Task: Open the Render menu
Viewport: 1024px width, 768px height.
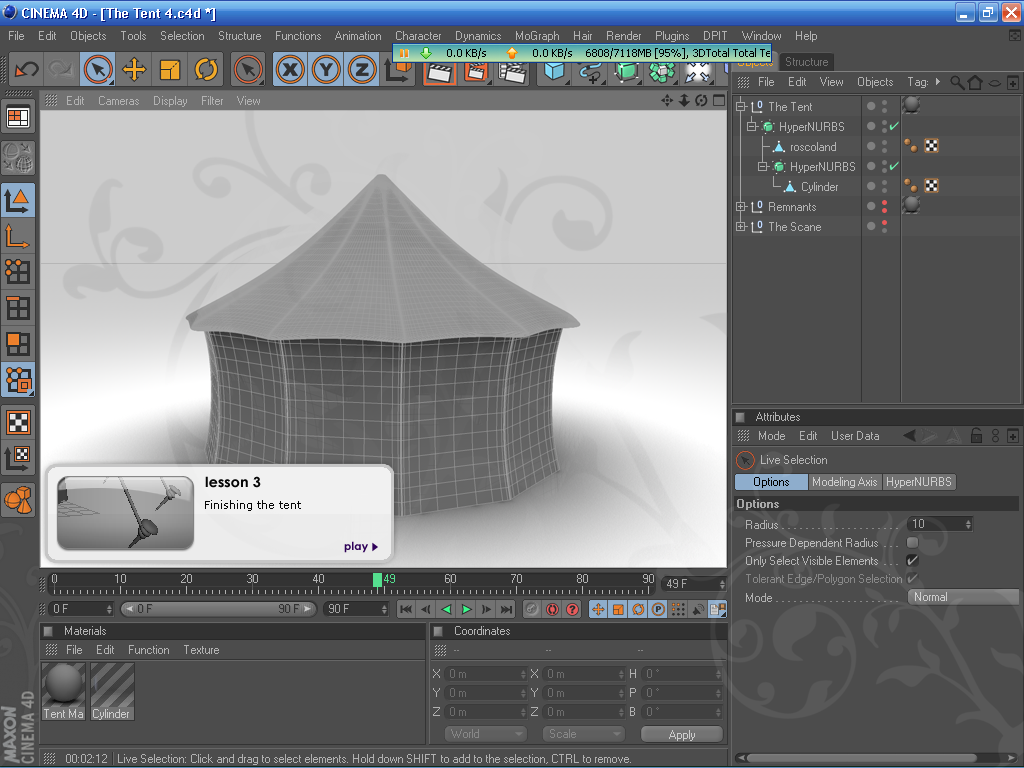Action: 623,36
